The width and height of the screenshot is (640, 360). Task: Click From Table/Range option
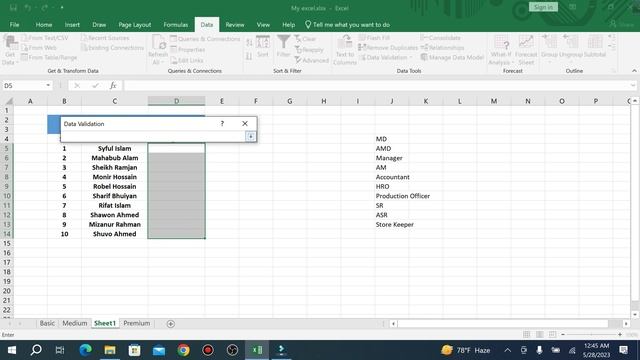pos(49,58)
